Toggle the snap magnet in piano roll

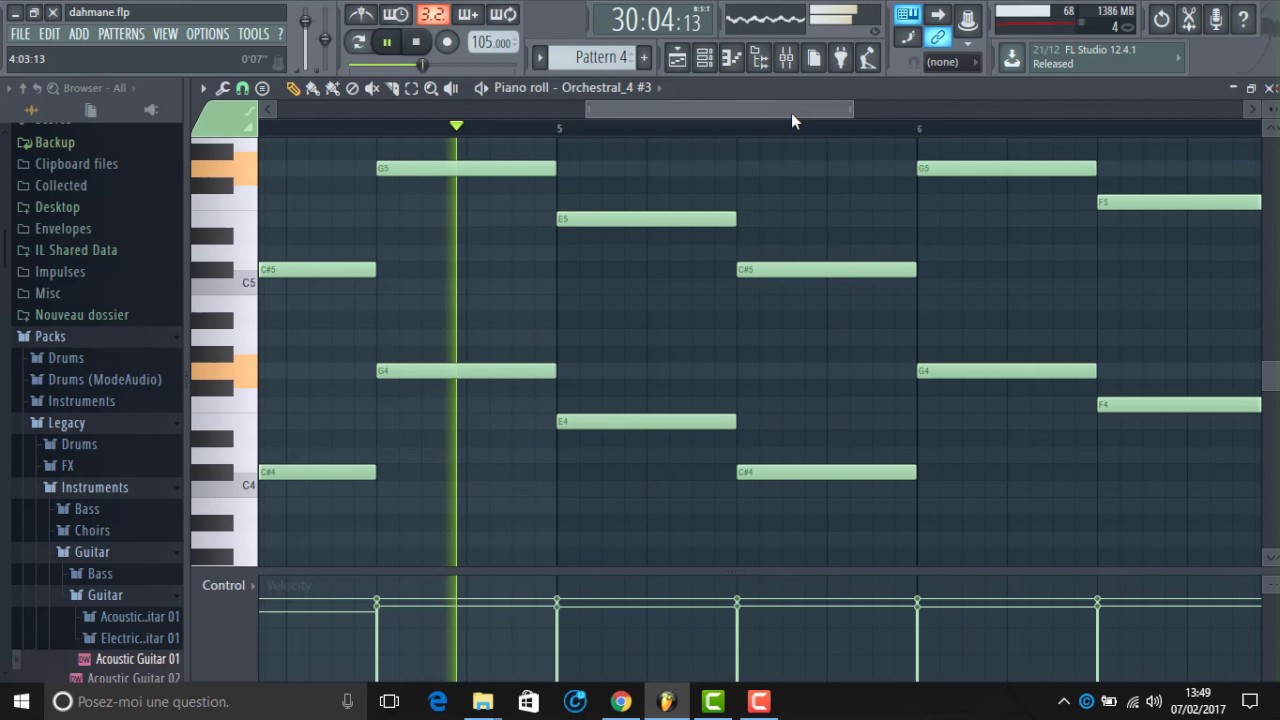[x=242, y=88]
